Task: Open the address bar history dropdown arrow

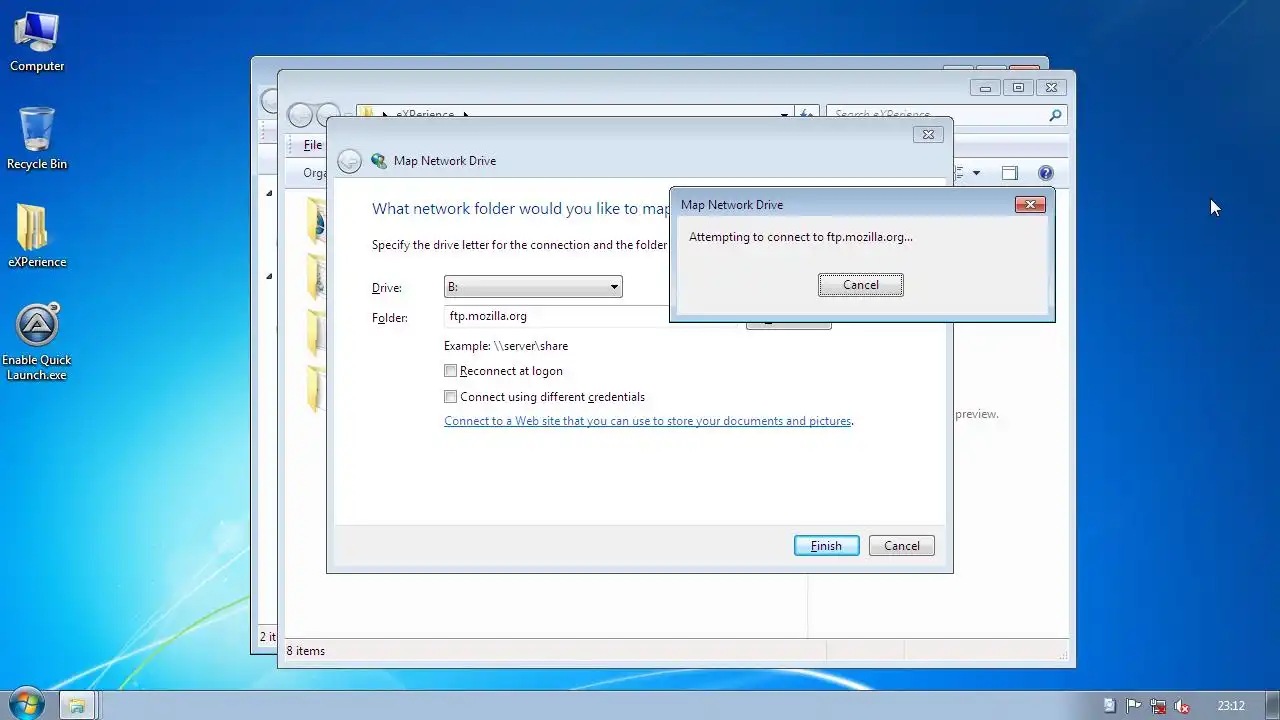Action: pos(784,115)
